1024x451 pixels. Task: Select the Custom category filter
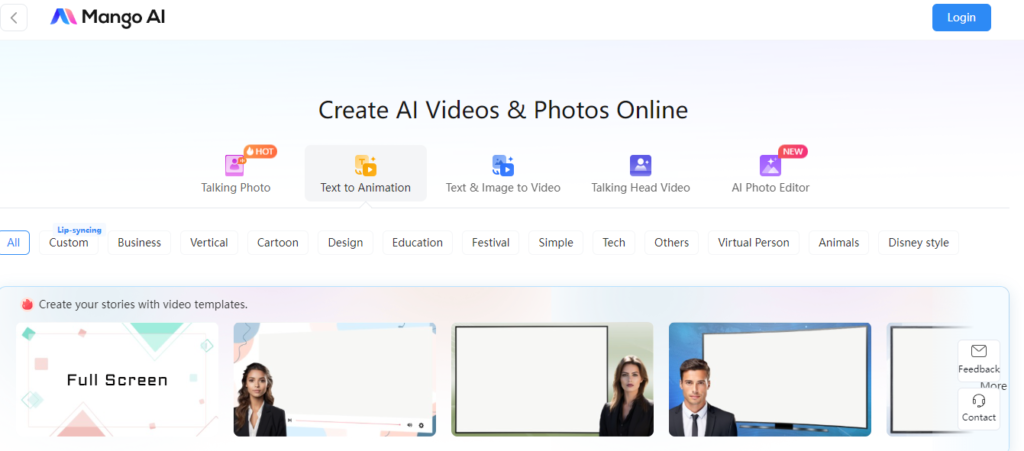[69, 243]
